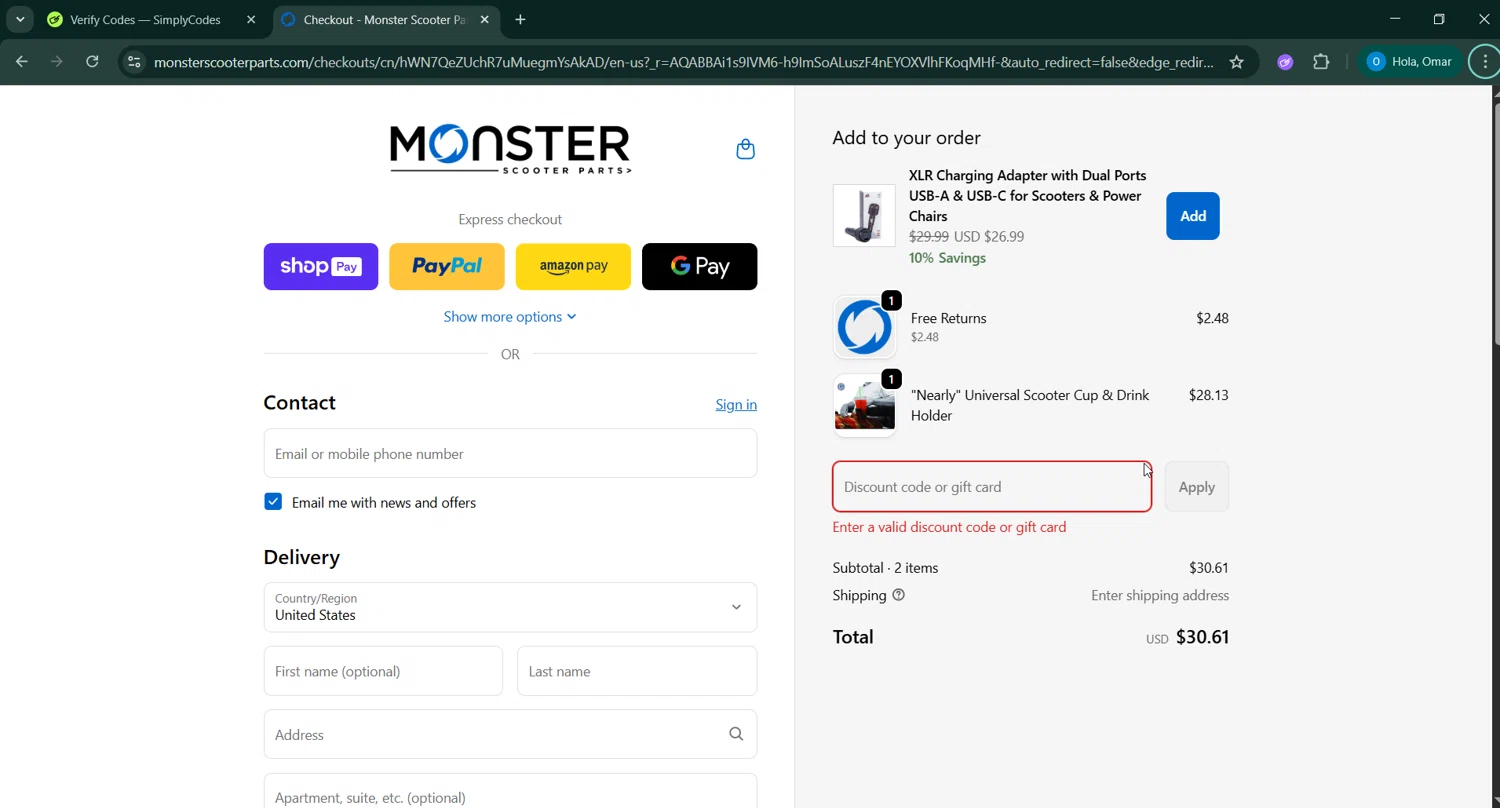Screen dimensions: 1500x808
Task: Add the XLR Charging Adapter to order
Action: click(x=1193, y=216)
